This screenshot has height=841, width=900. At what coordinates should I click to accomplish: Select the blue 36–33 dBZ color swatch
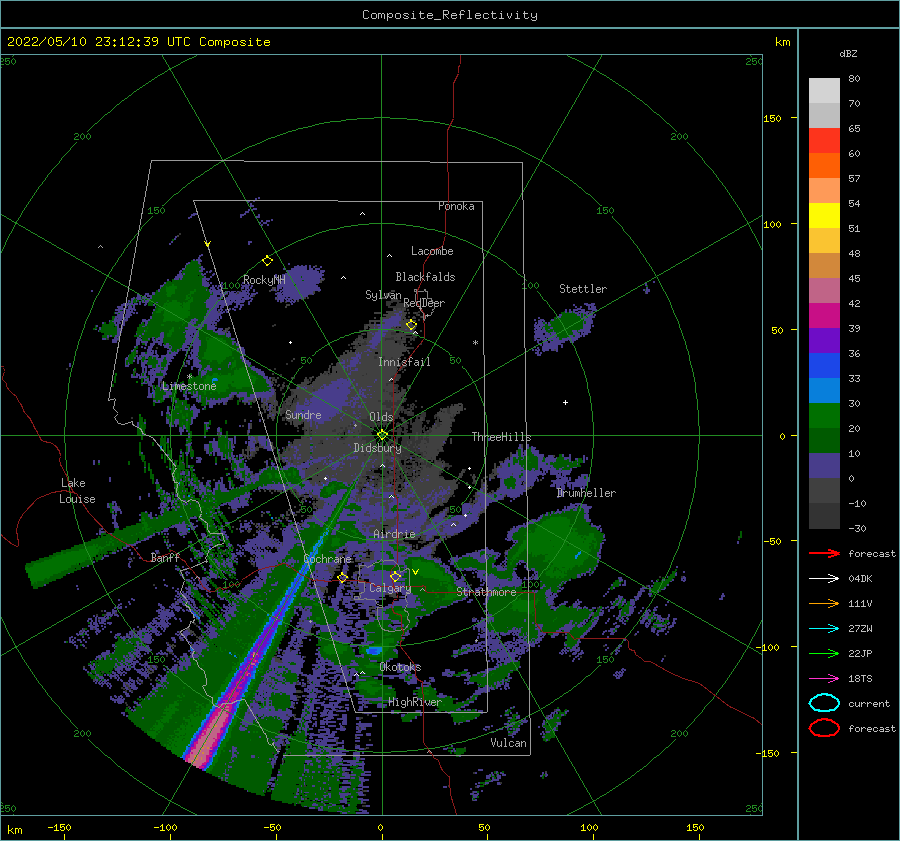point(824,366)
